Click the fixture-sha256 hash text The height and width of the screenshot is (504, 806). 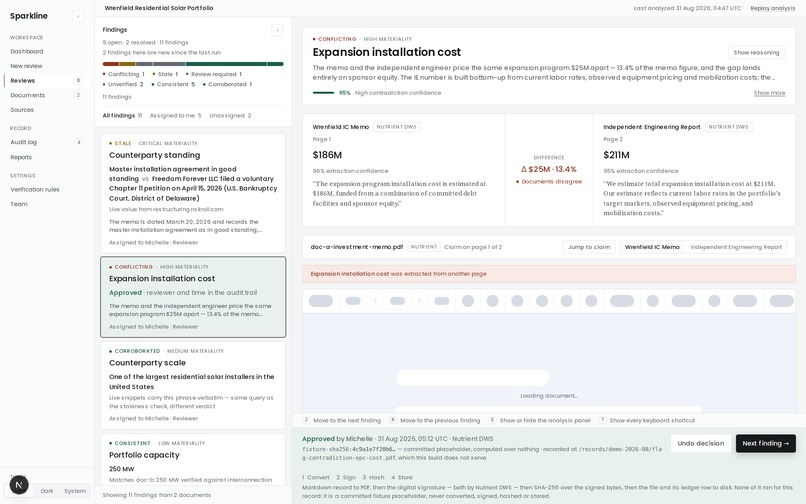(349, 449)
